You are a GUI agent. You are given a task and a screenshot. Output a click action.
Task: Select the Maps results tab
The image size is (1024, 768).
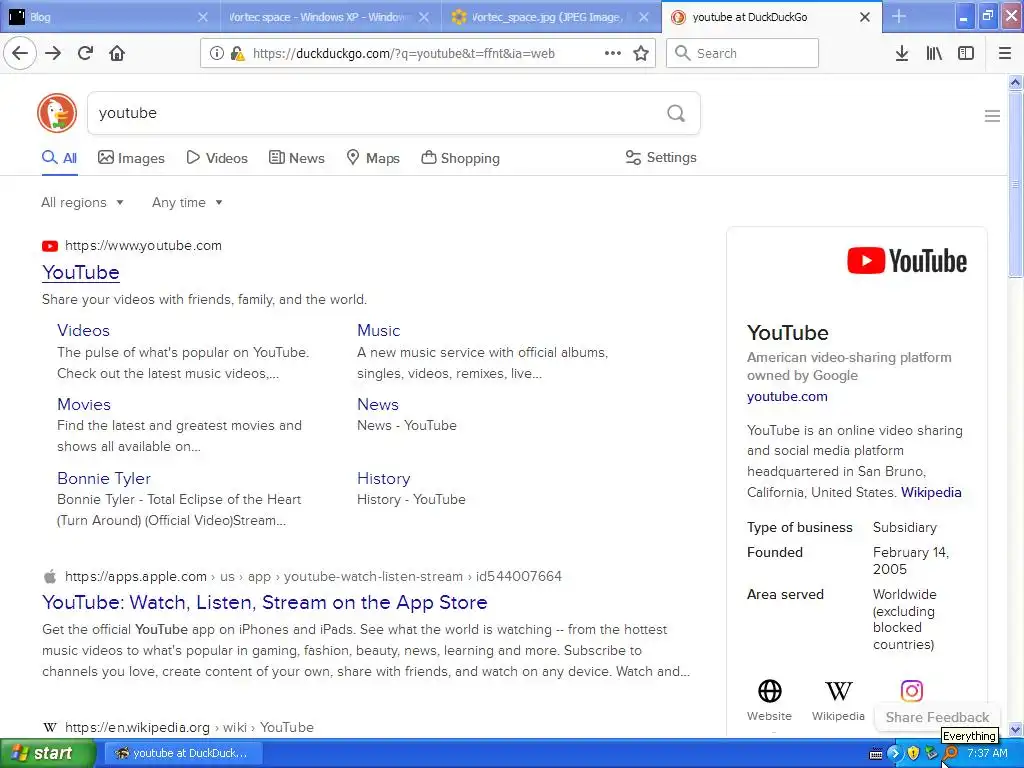pos(373,158)
